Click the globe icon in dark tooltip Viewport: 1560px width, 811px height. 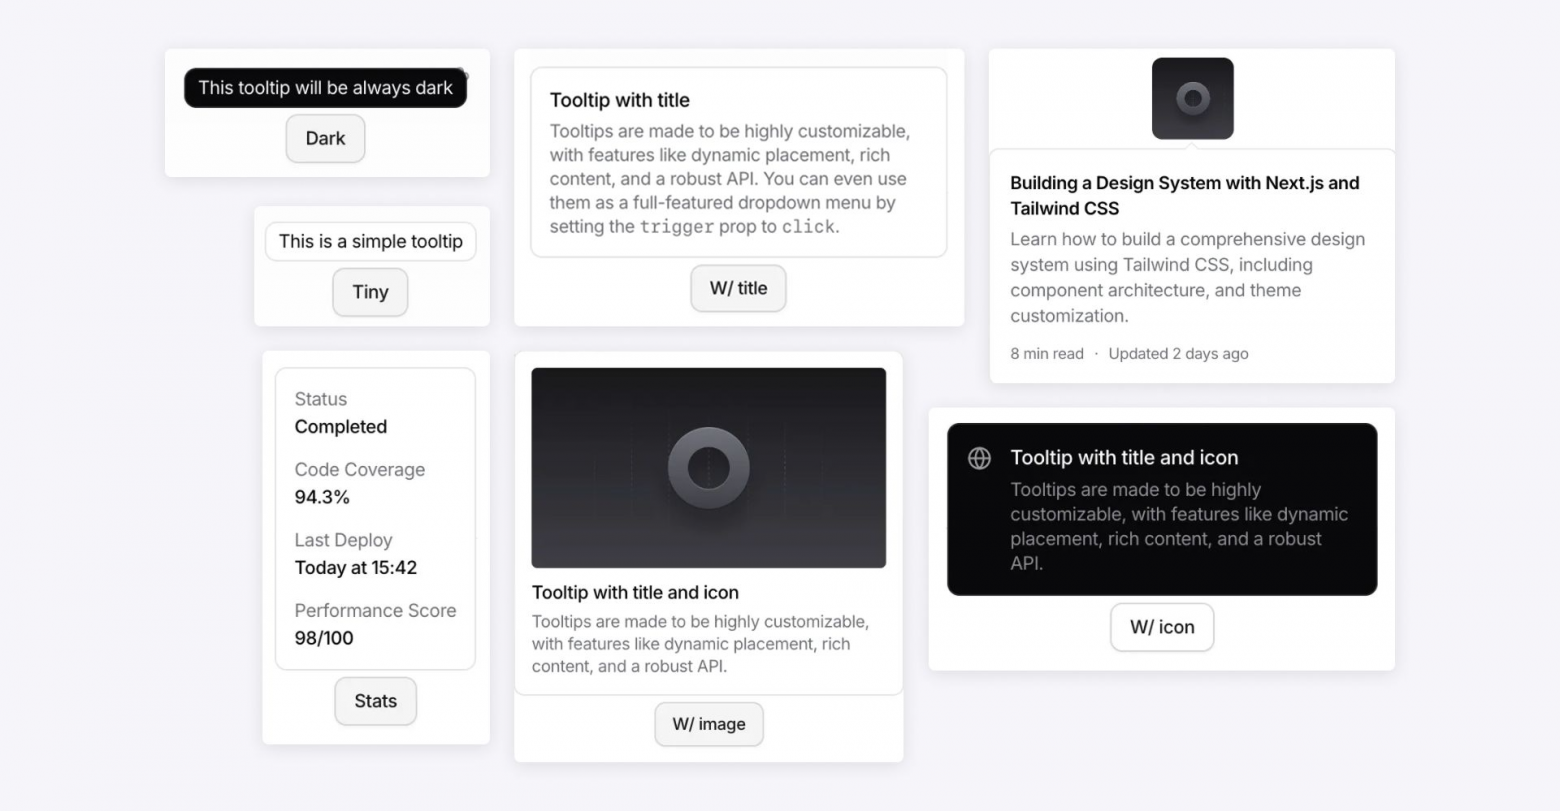[x=979, y=458]
